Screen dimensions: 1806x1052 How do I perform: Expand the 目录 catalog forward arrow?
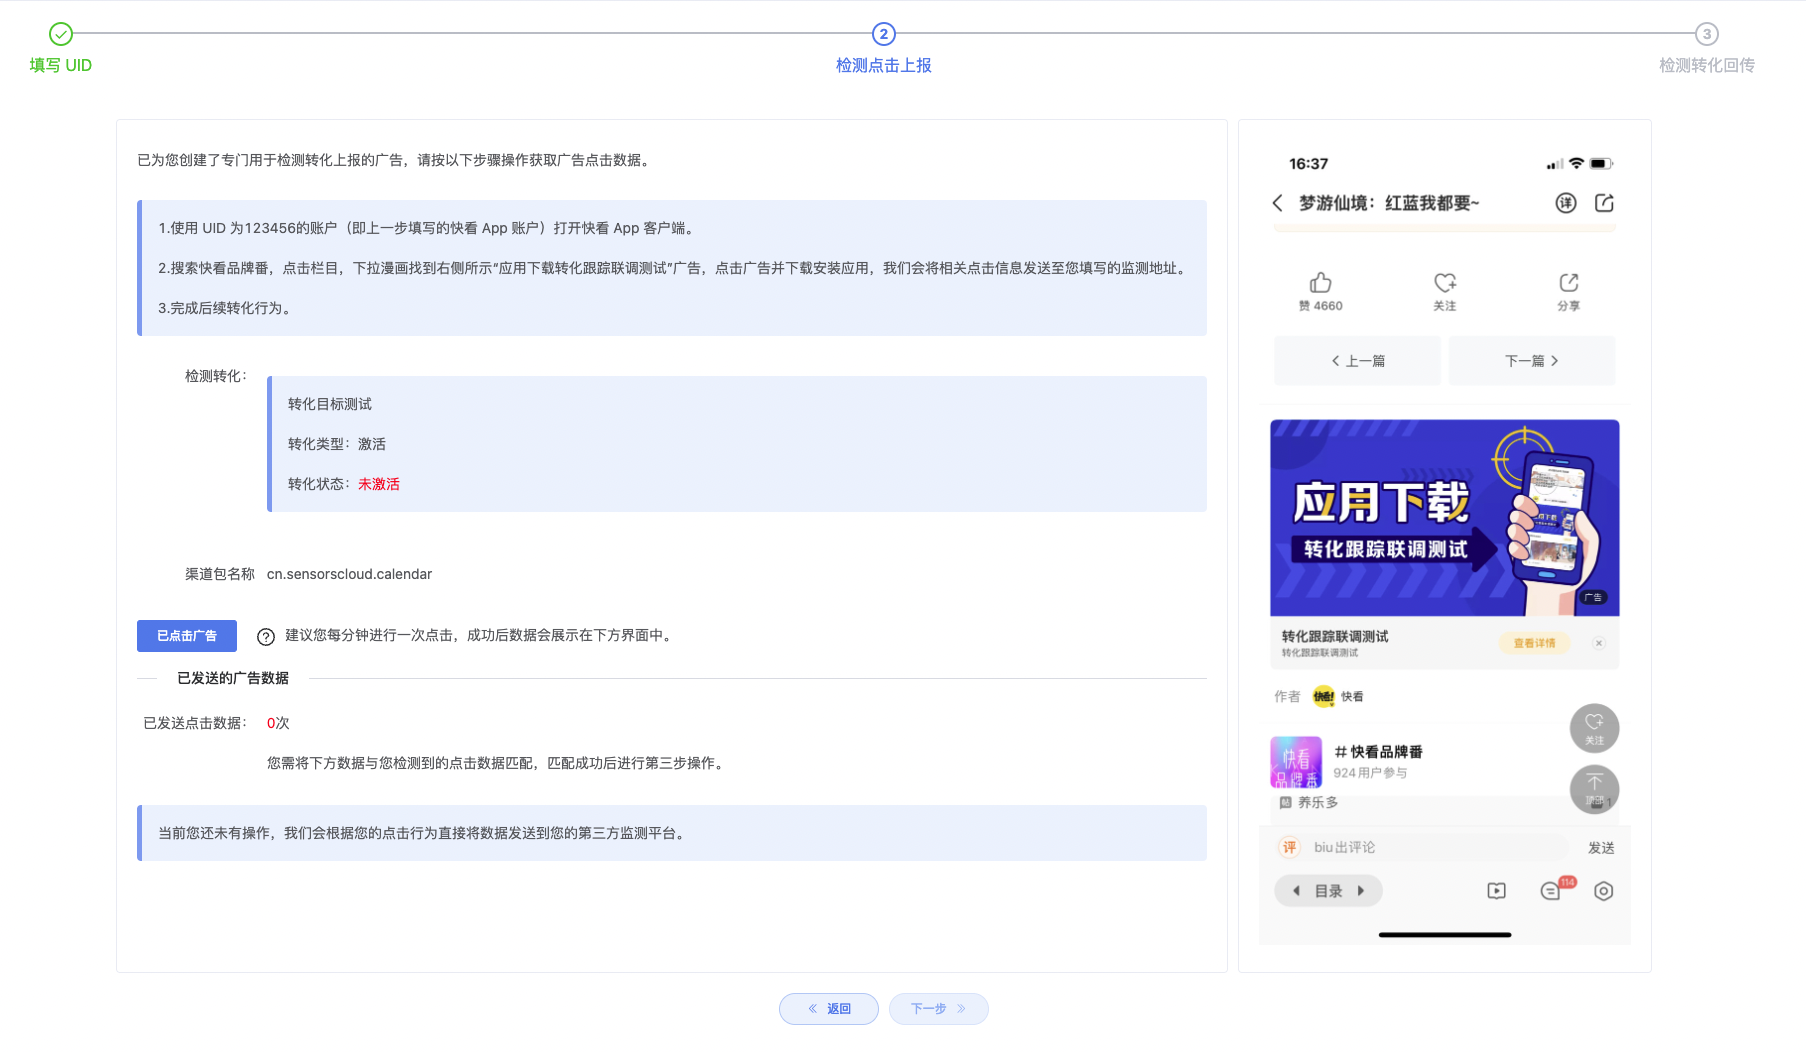1361,891
